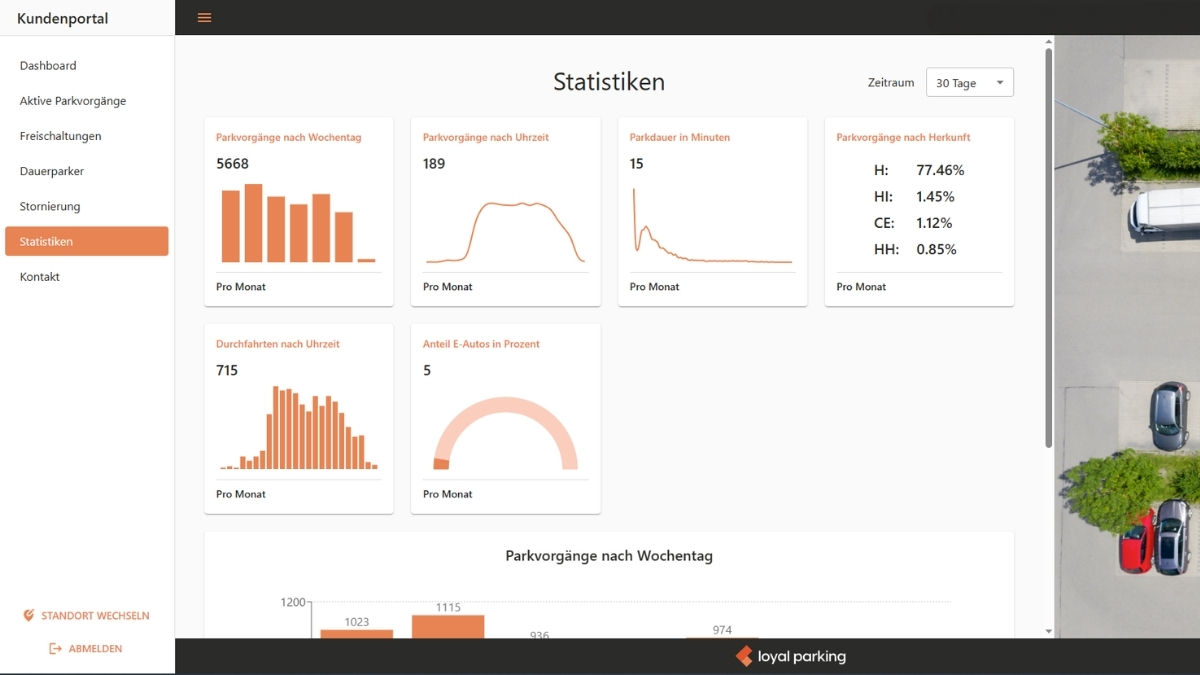
Task: Select the Durchfahrten nach Uhrzeit card
Action: (299, 419)
